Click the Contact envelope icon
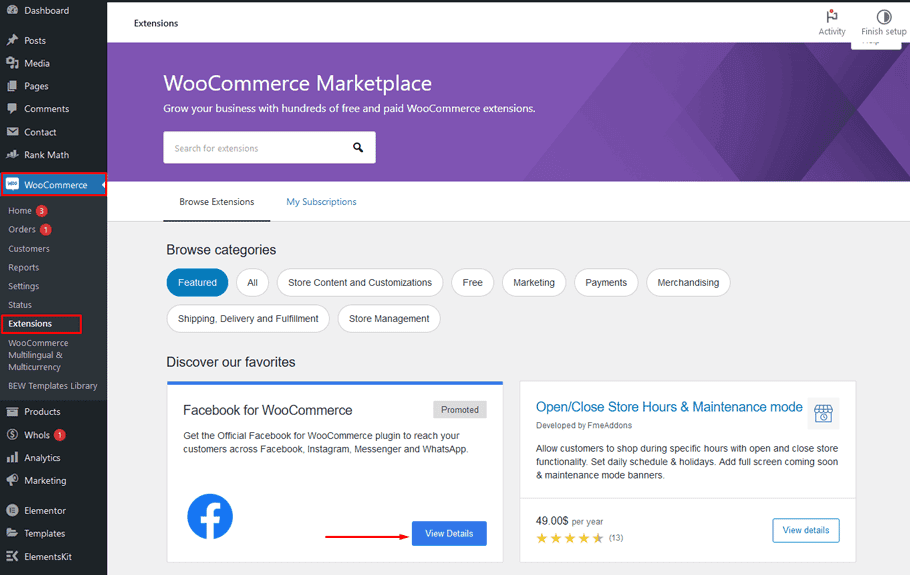 pos(12,132)
